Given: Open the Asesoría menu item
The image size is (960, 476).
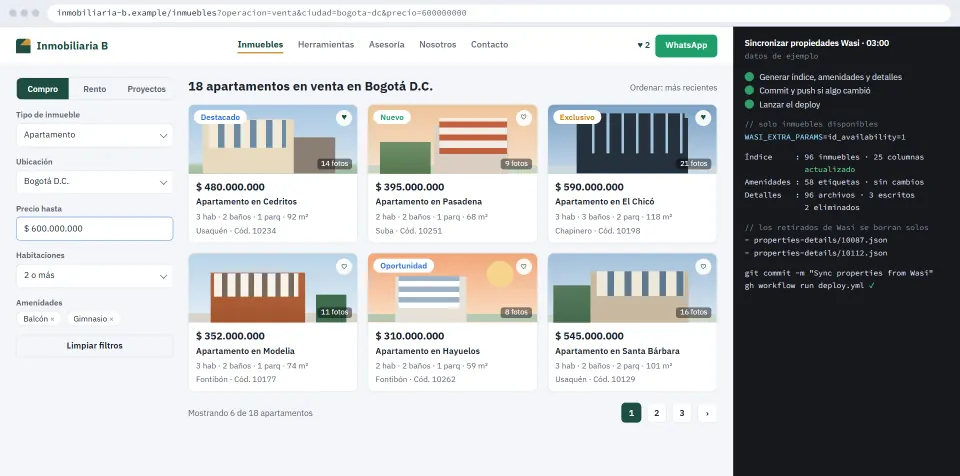Looking at the screenshot, I should (x=386, y=45).
